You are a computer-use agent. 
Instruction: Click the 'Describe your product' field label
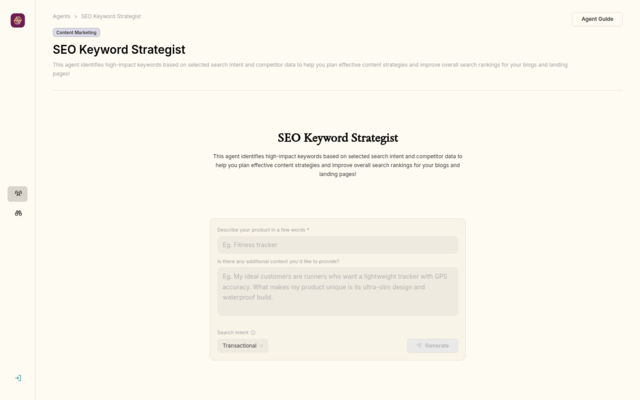pos(263,230)
